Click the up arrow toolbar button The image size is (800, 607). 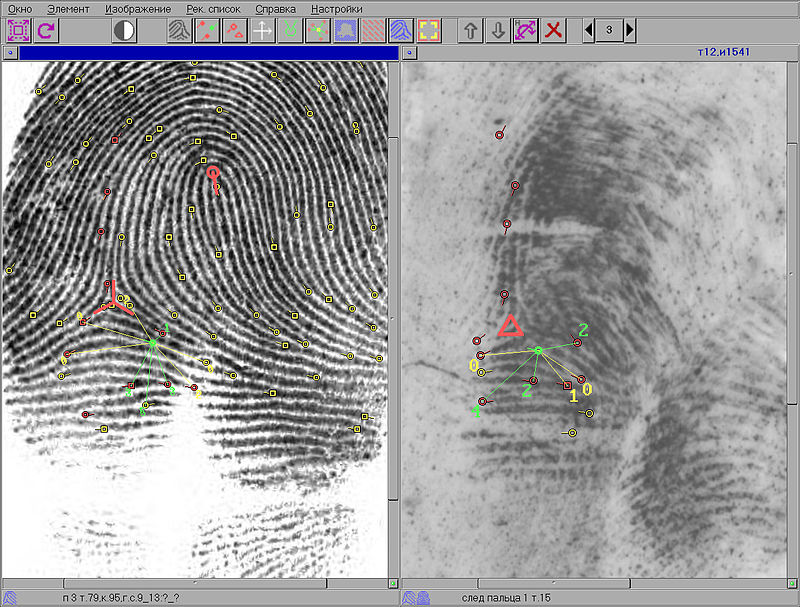pos(470,30)
